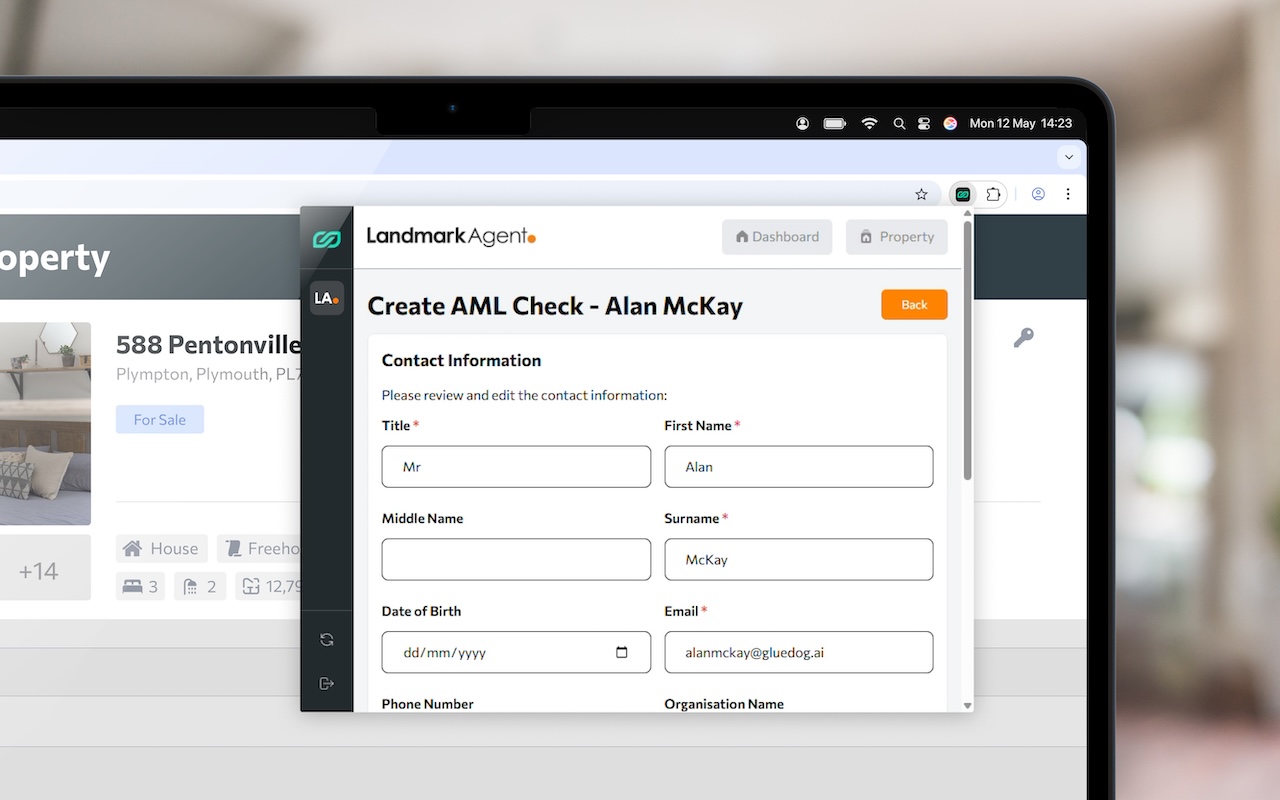Viewport: 1280px width, 800px height.
Task: Click the menu bar clock Mon 12 May 14:23
Action: (x=1021, y=123)
